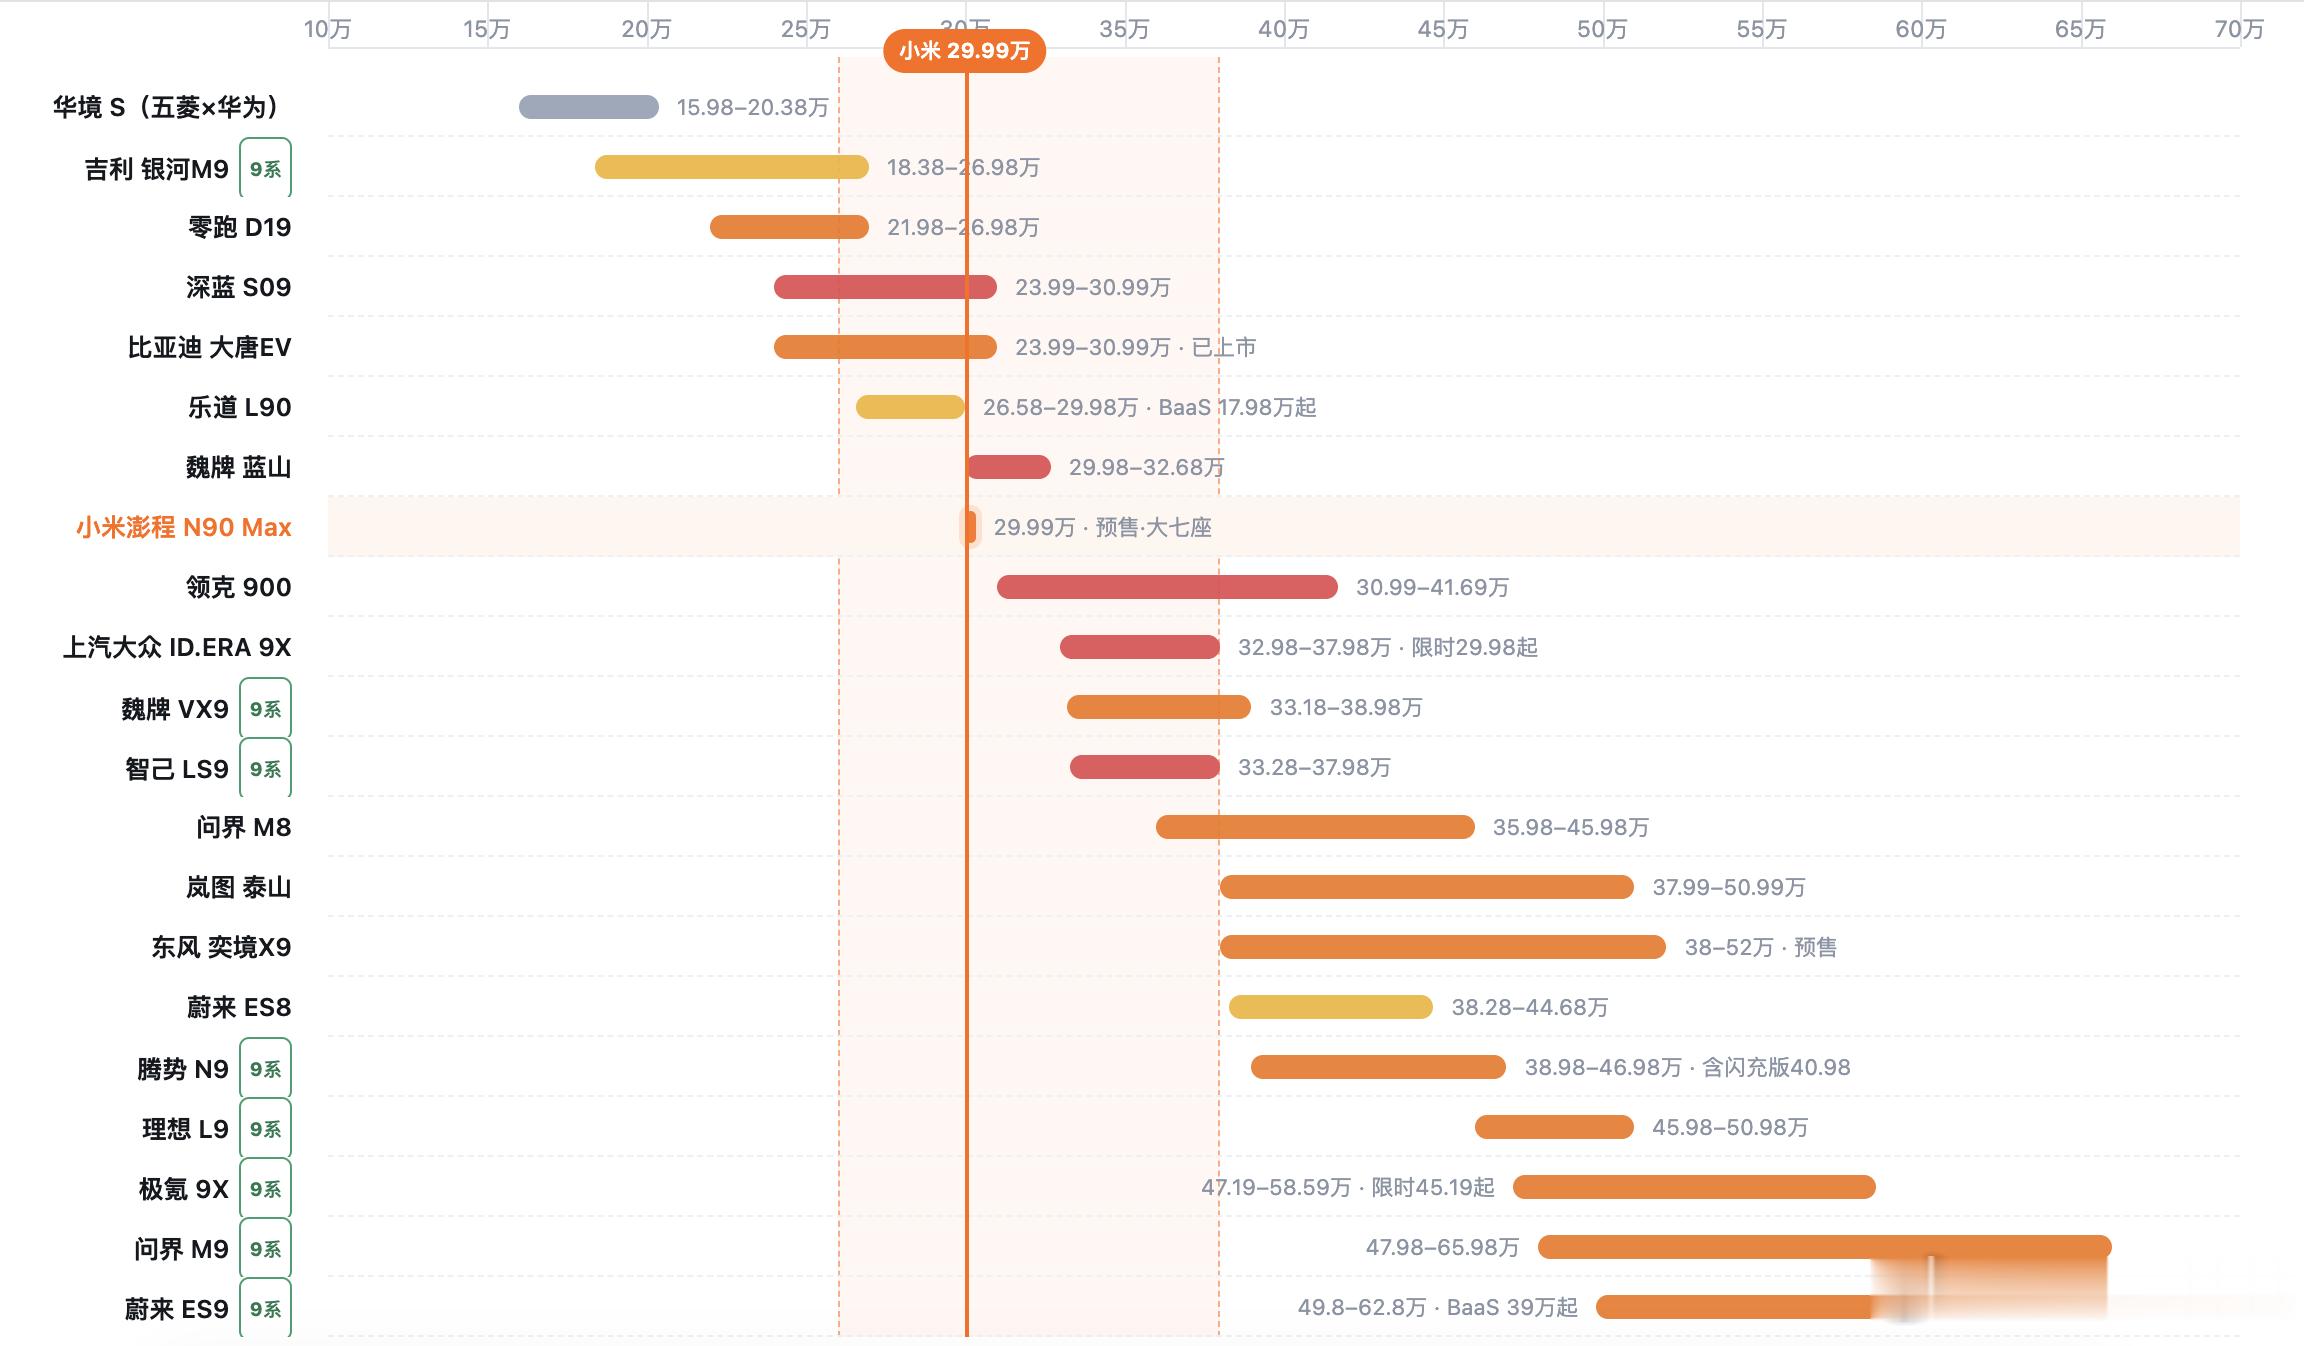Click the orange 问界 M8 price bar
2304x1346 pixels.
tap(1315, 827)
